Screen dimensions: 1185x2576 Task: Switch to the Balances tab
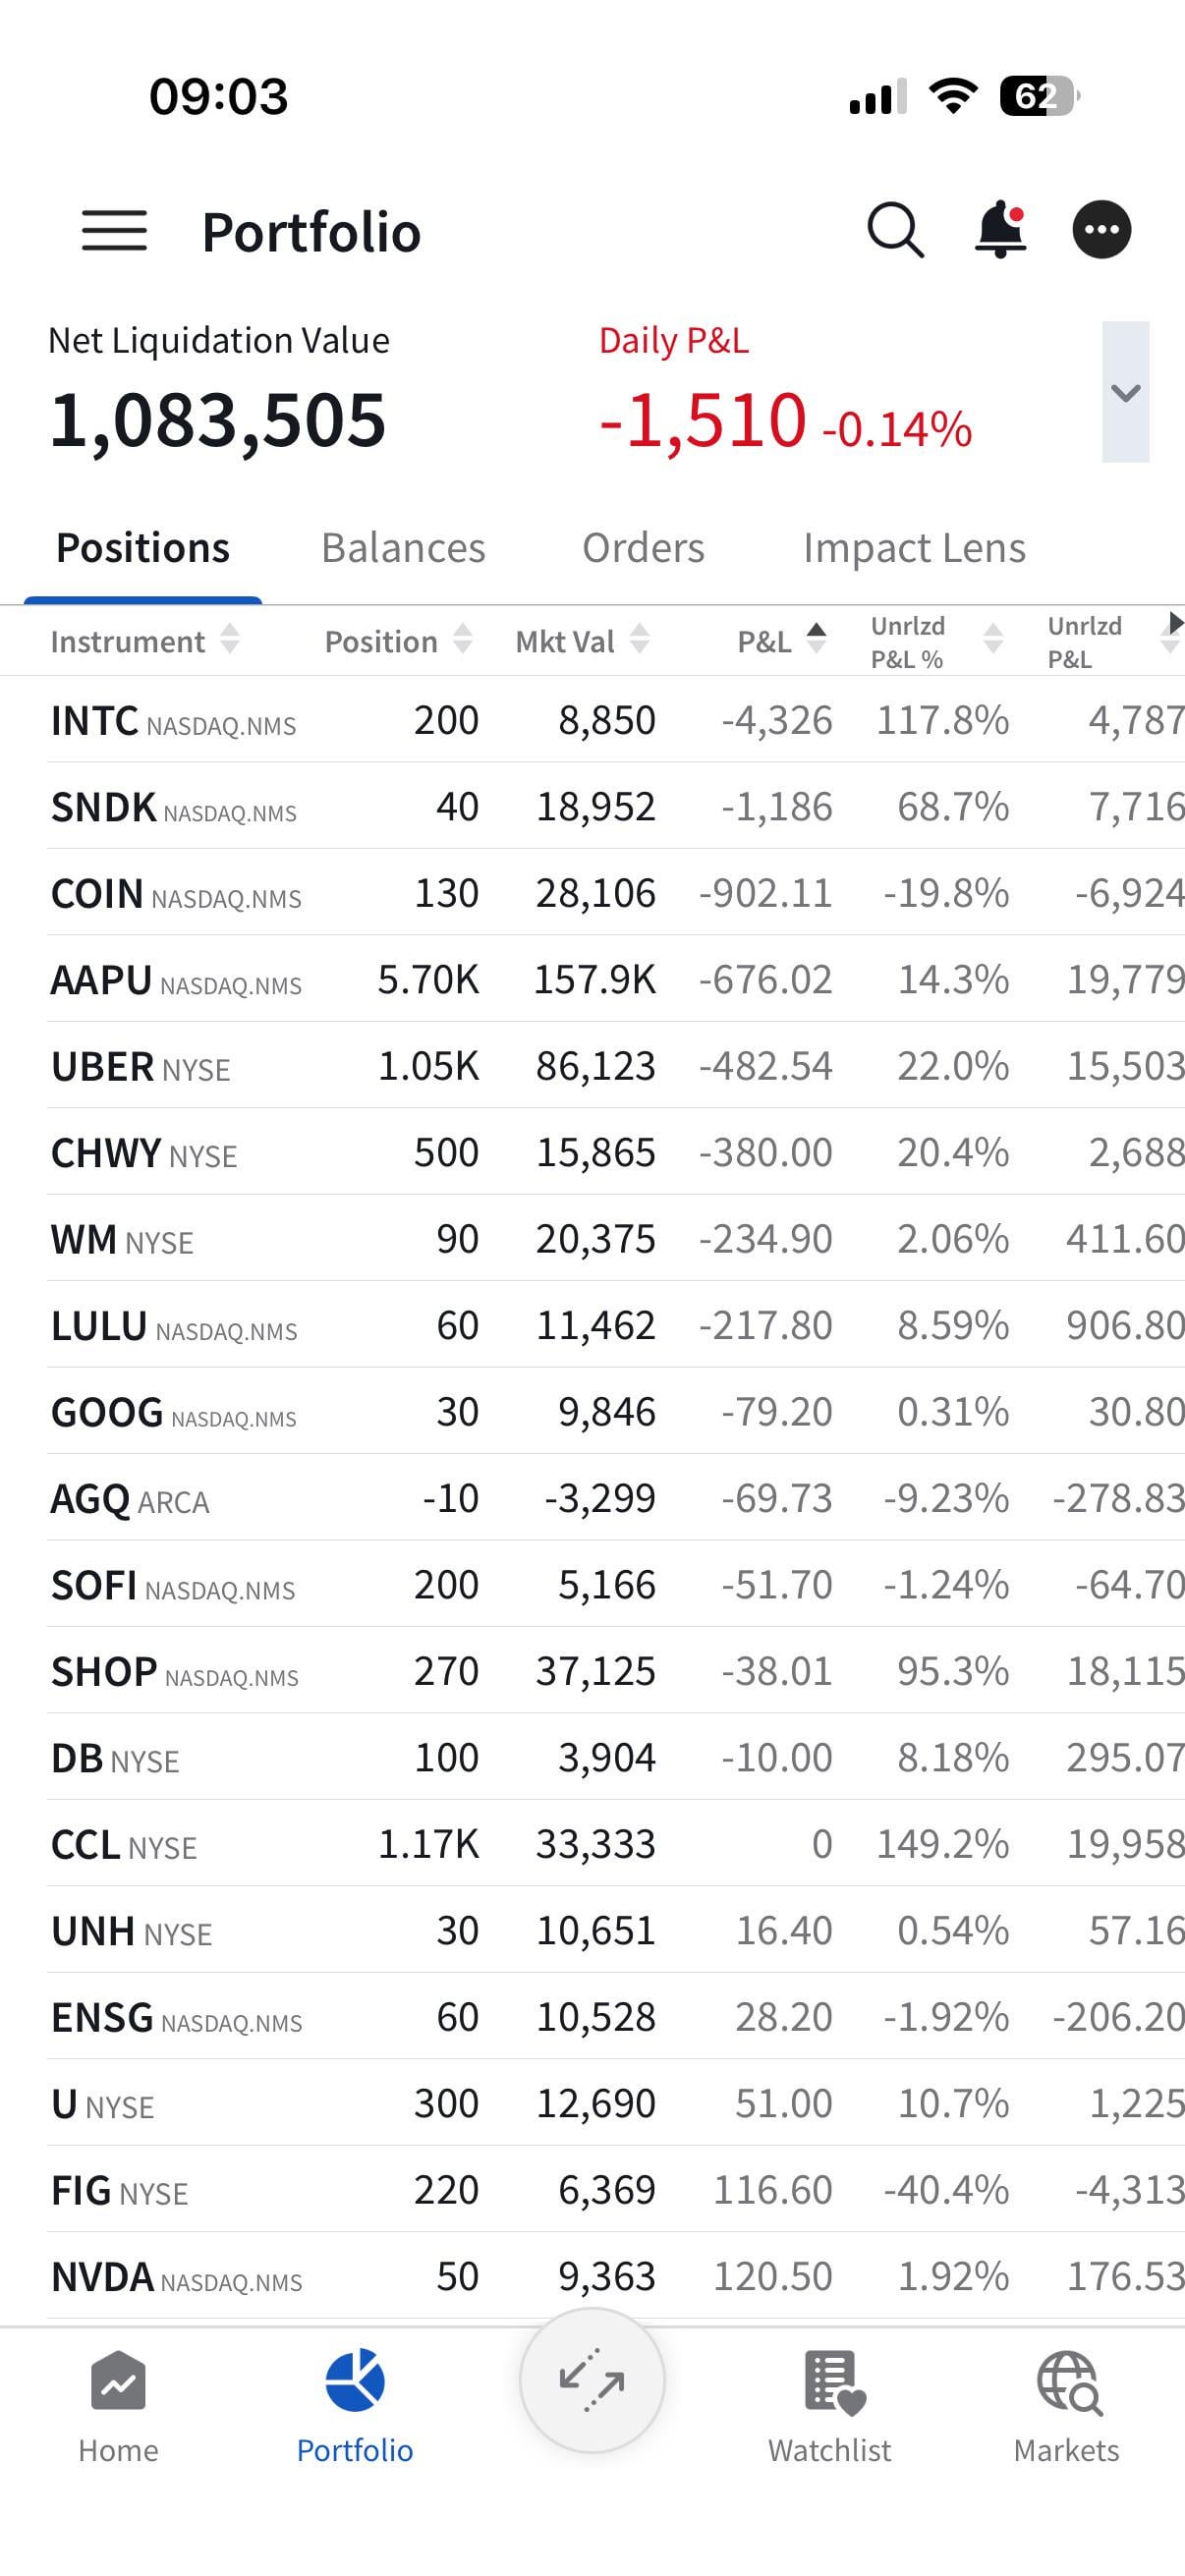click(x=403, y=548)
